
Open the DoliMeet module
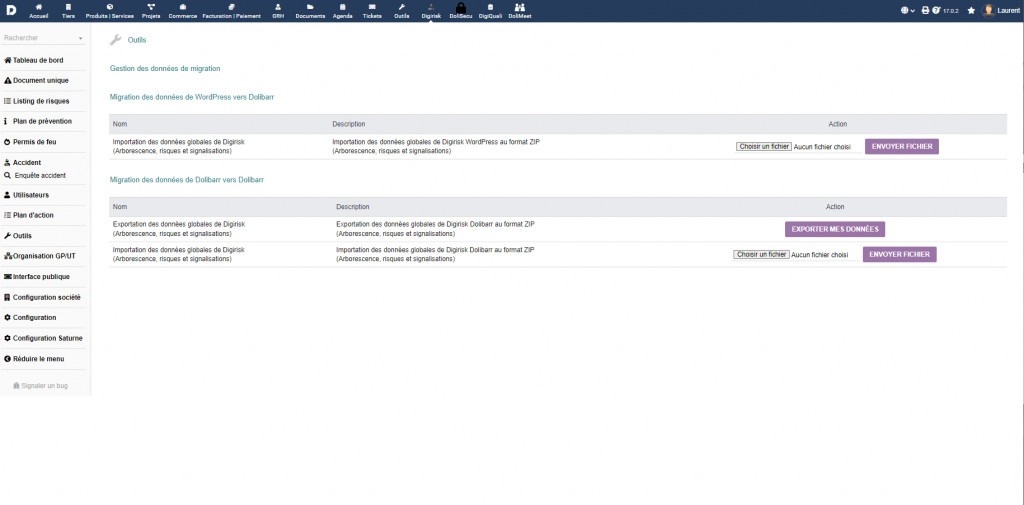[520, 10]
